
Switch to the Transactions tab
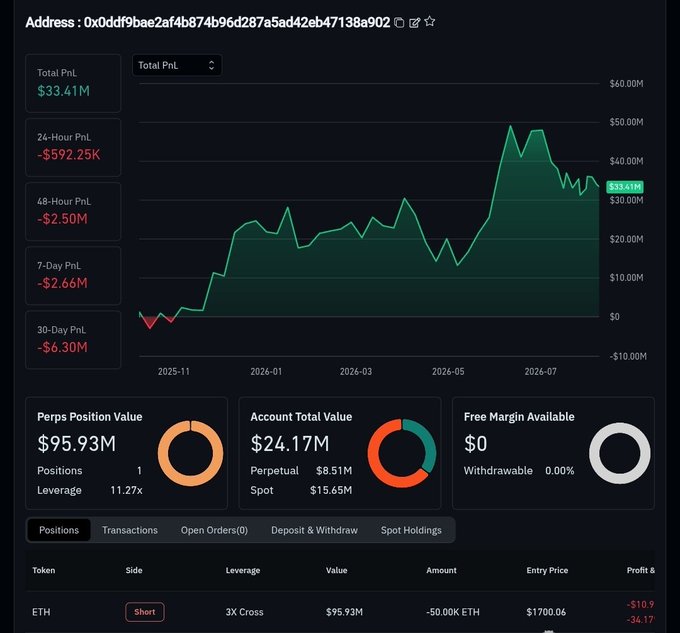pyautogui.click(x=130, y=530)
